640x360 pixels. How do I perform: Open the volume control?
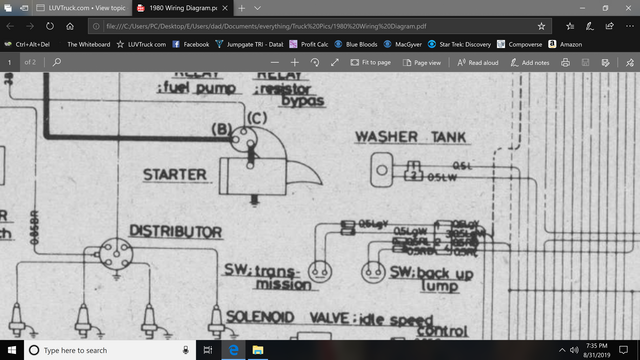[x=574, y=350]
